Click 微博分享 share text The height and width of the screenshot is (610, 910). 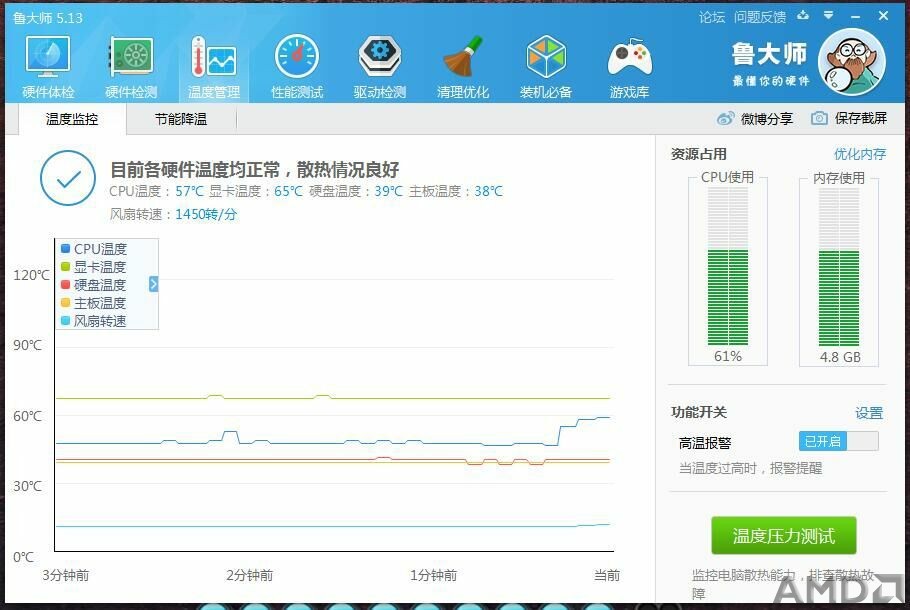[767, 119]
